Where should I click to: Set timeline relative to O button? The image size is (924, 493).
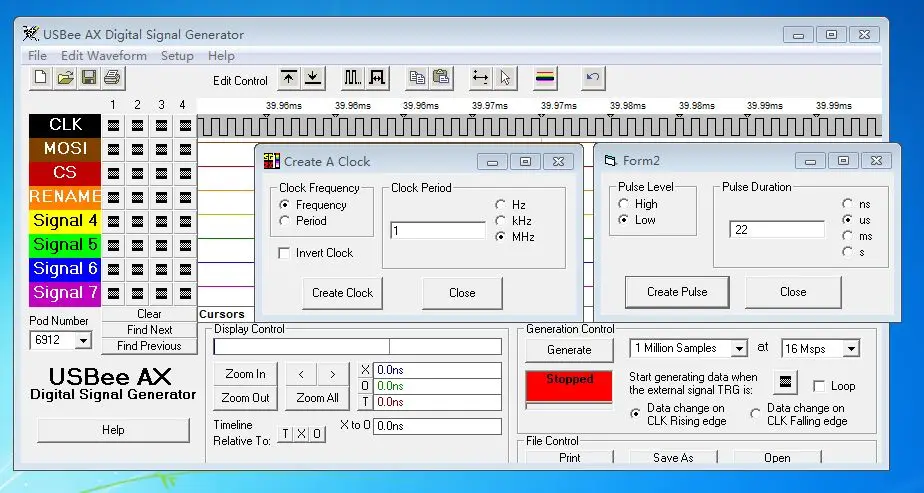317,434
